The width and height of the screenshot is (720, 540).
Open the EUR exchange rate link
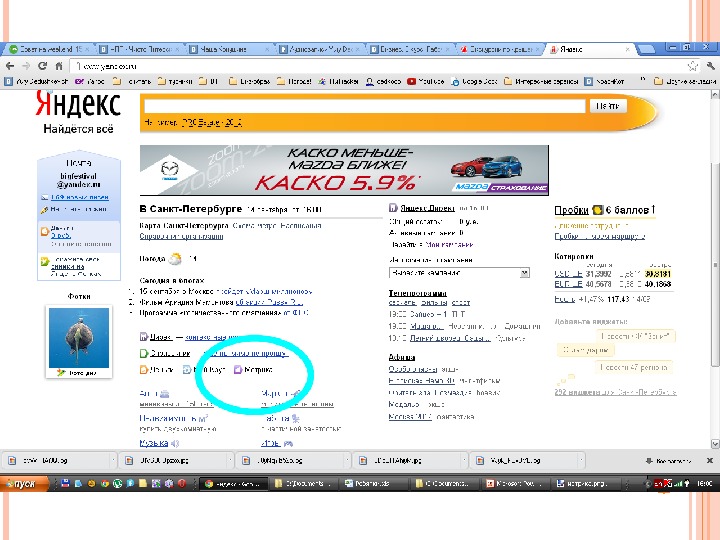pyautogui.click(x=568, y=284)
